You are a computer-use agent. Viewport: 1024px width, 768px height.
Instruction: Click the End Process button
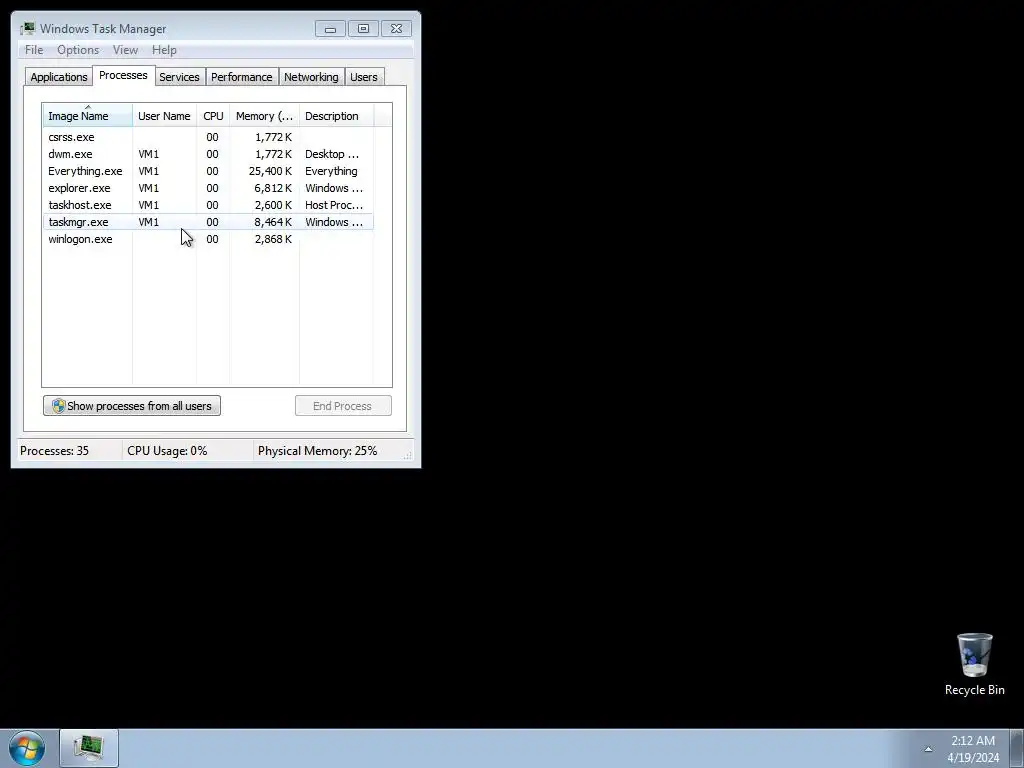coord(343,406)
